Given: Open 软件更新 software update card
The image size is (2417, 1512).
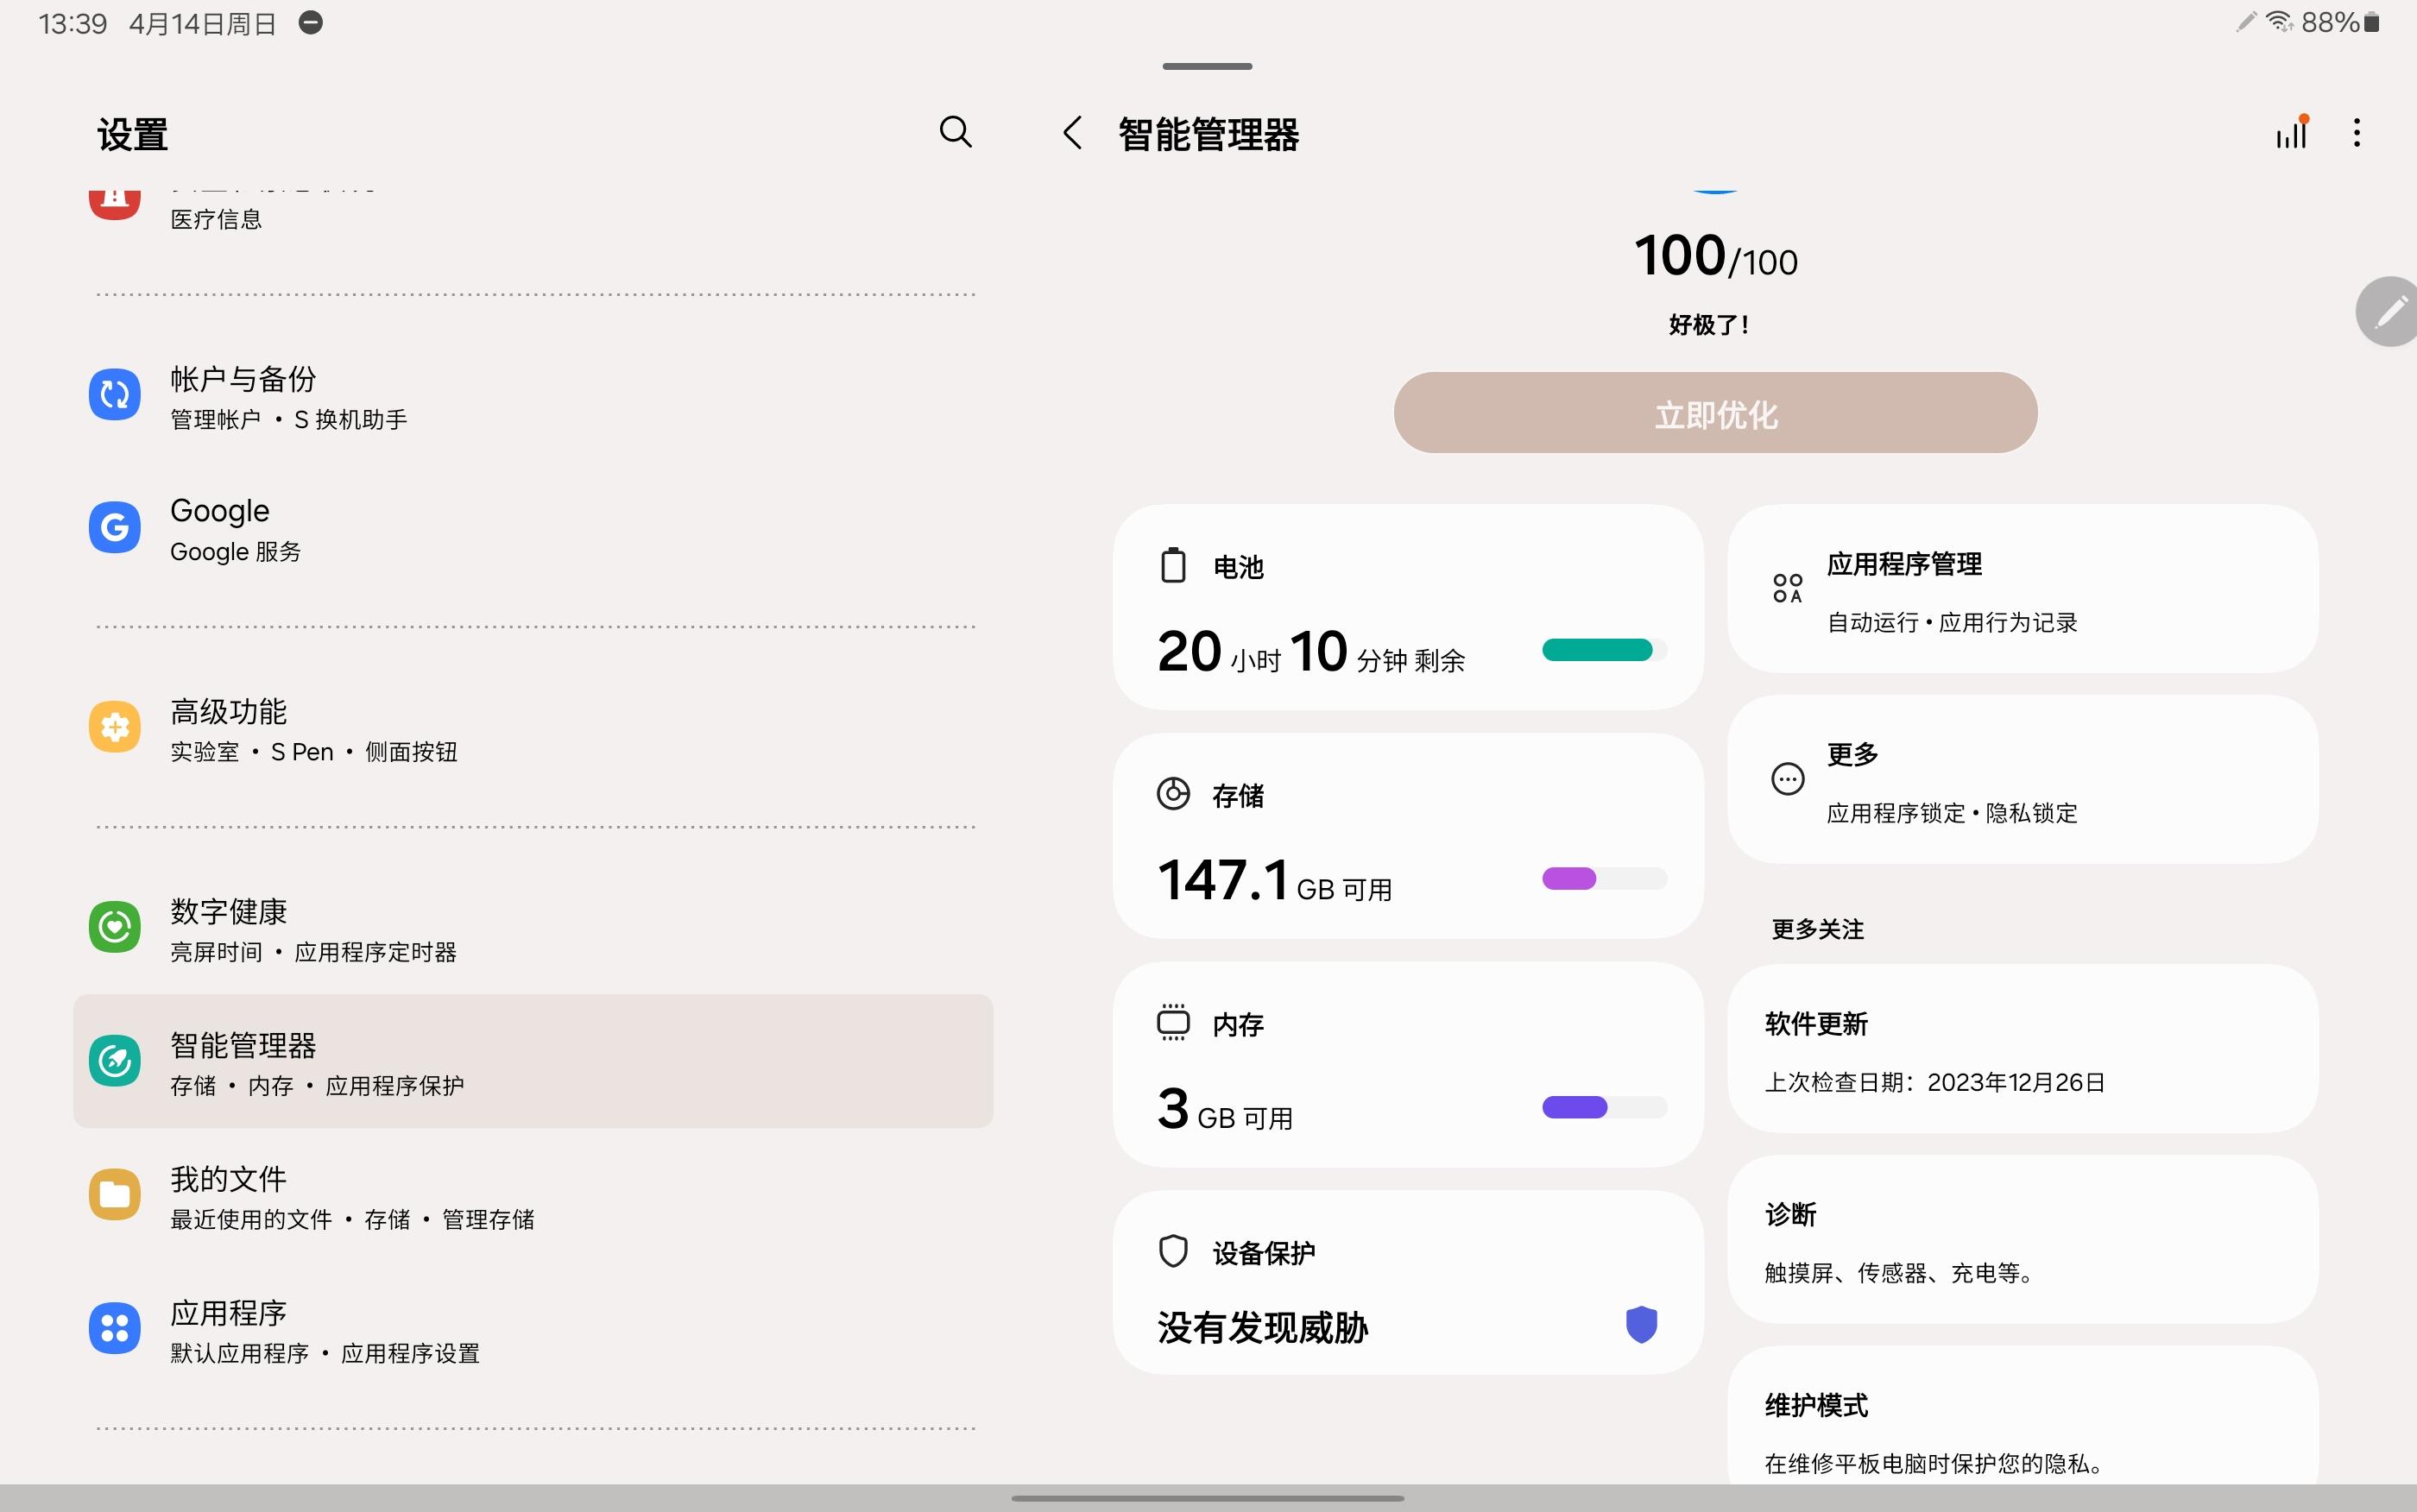Looking at the screenshot, I should pyautogui.click(x=2022, y=1050).
